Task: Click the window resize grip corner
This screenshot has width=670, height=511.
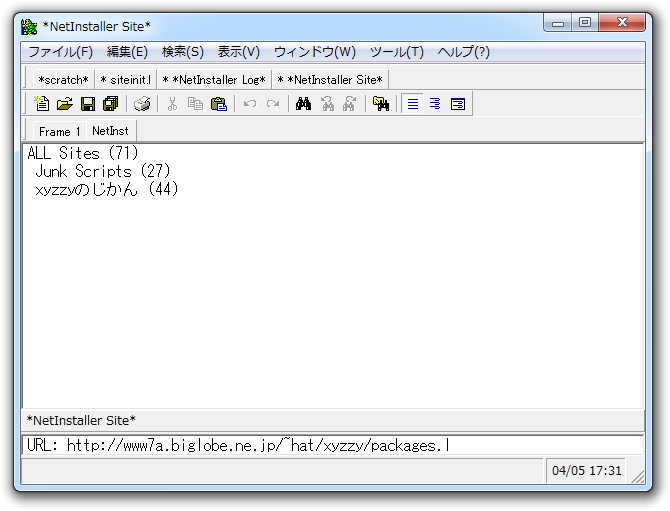Action: pyautogui.click(x=637, y=476)
